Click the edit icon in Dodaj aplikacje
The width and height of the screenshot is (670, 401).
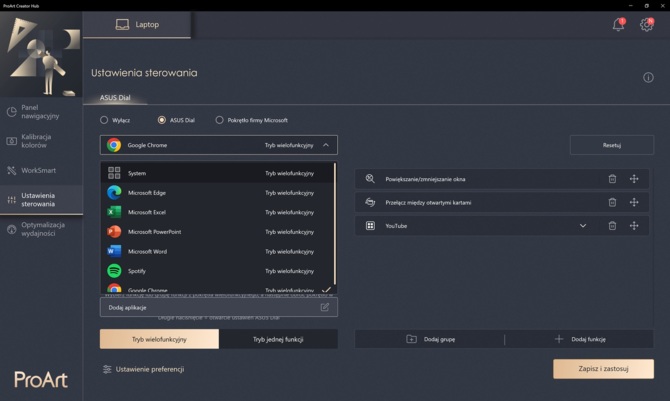[325, 307]
